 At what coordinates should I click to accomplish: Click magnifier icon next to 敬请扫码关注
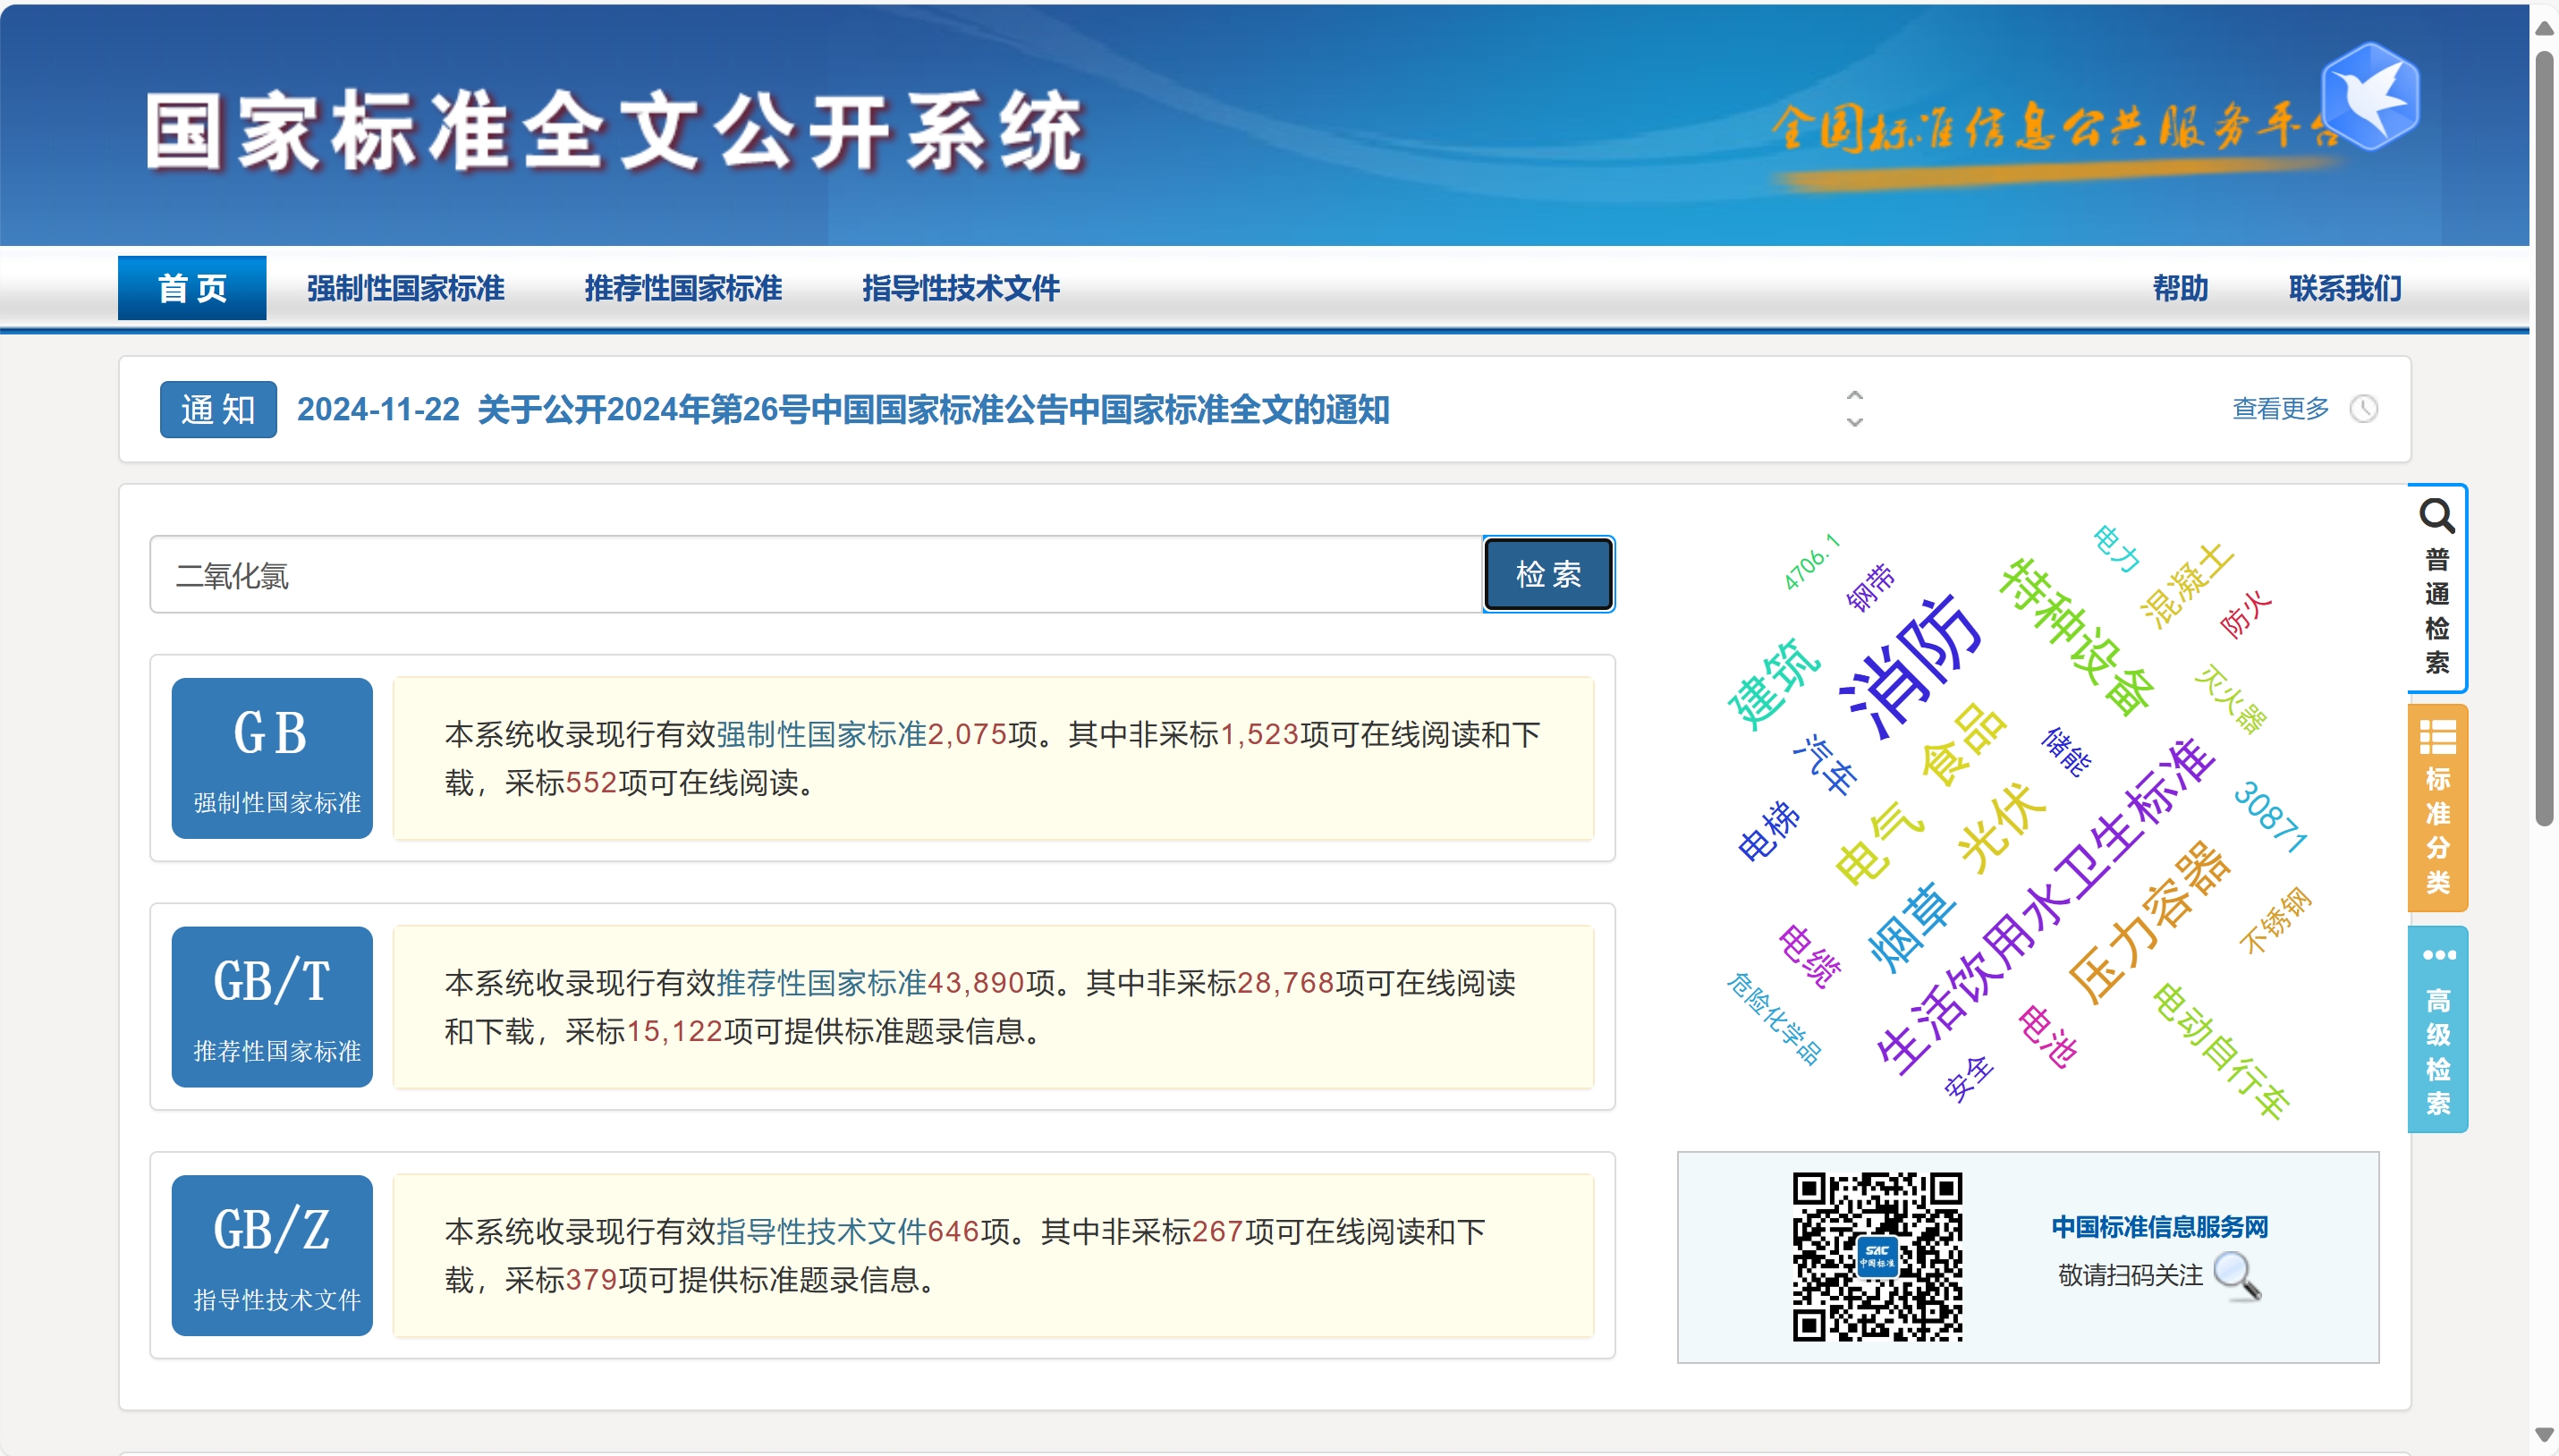point(2237,1276)
